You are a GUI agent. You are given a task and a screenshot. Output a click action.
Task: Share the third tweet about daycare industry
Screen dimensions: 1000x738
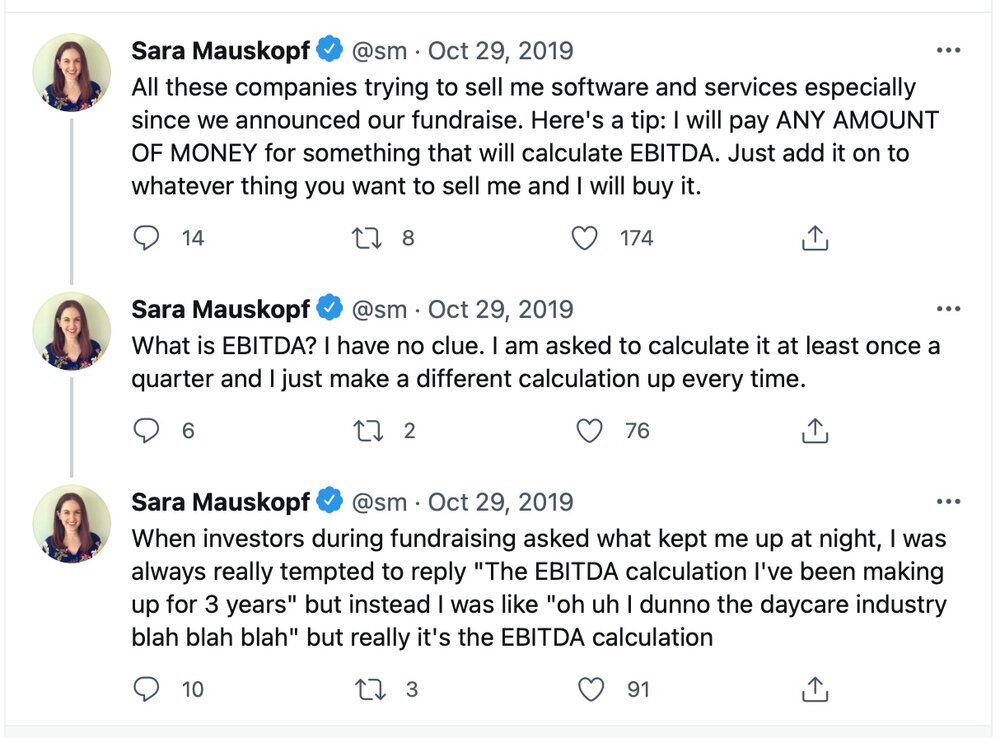coord(814,689)
